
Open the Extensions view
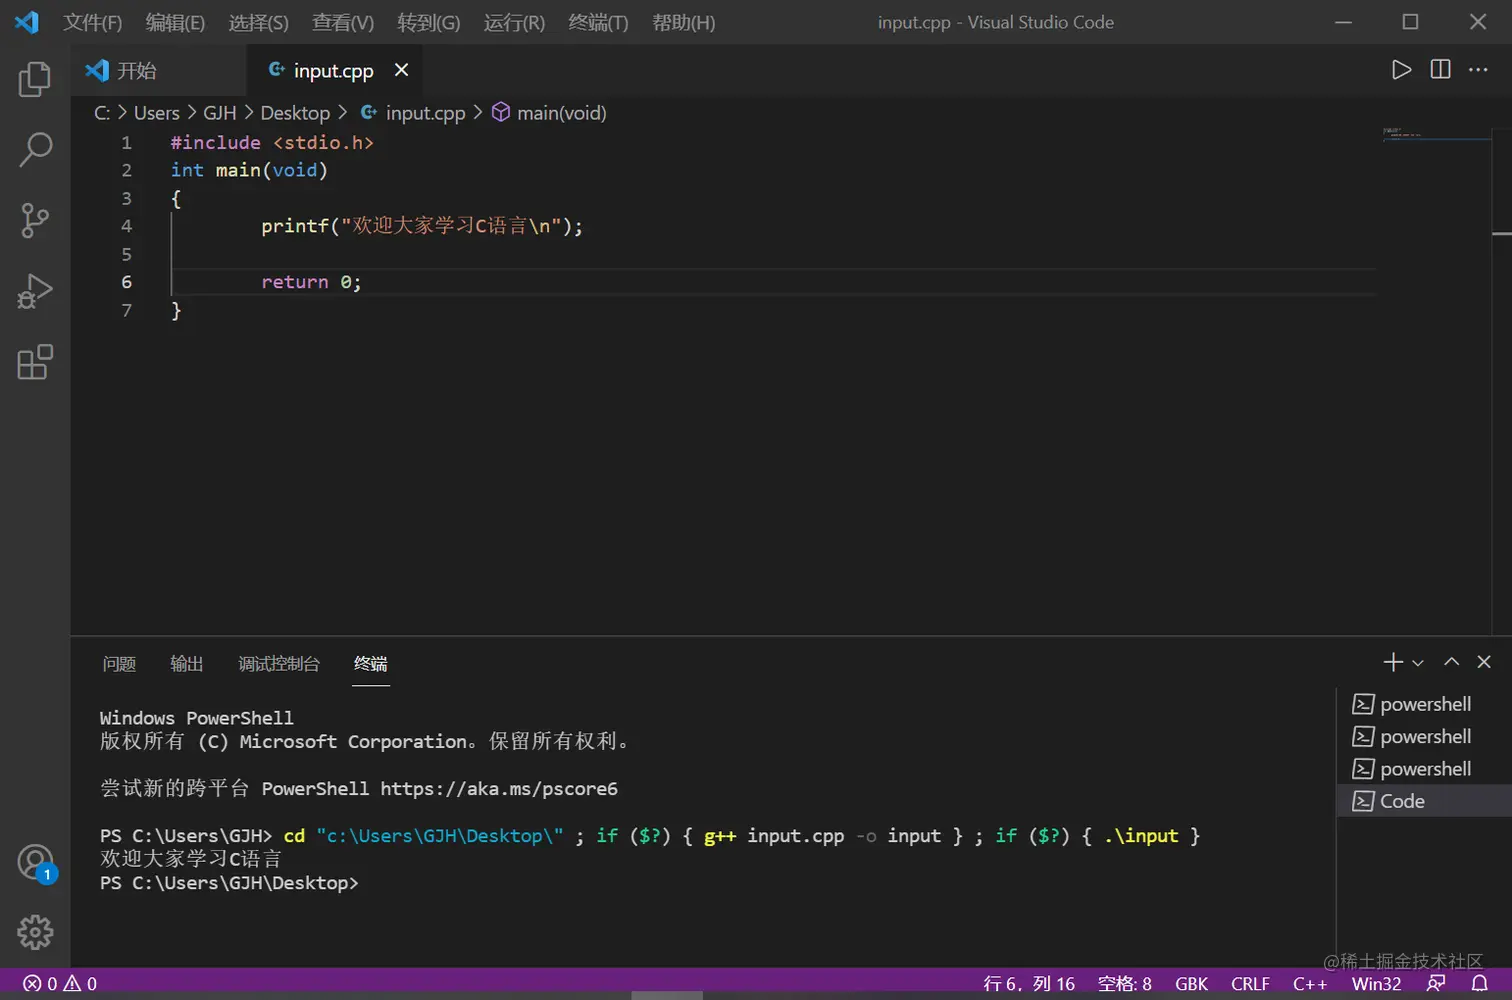[35, 362]
